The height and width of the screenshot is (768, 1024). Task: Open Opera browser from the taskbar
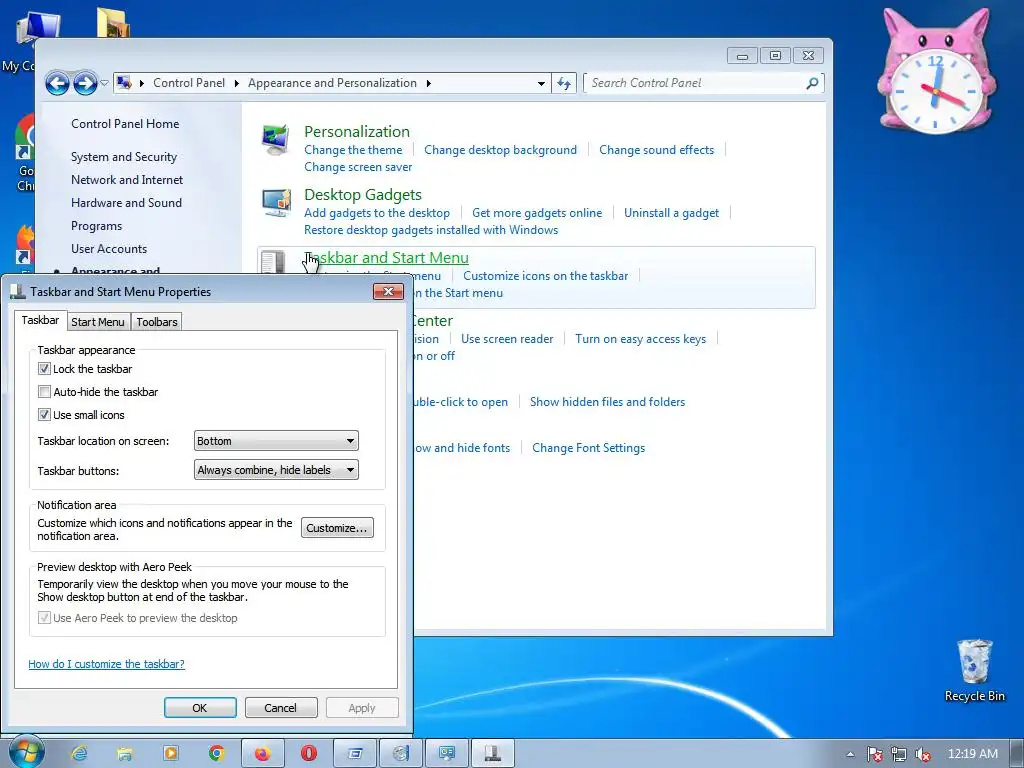click(x=308, y=754)
